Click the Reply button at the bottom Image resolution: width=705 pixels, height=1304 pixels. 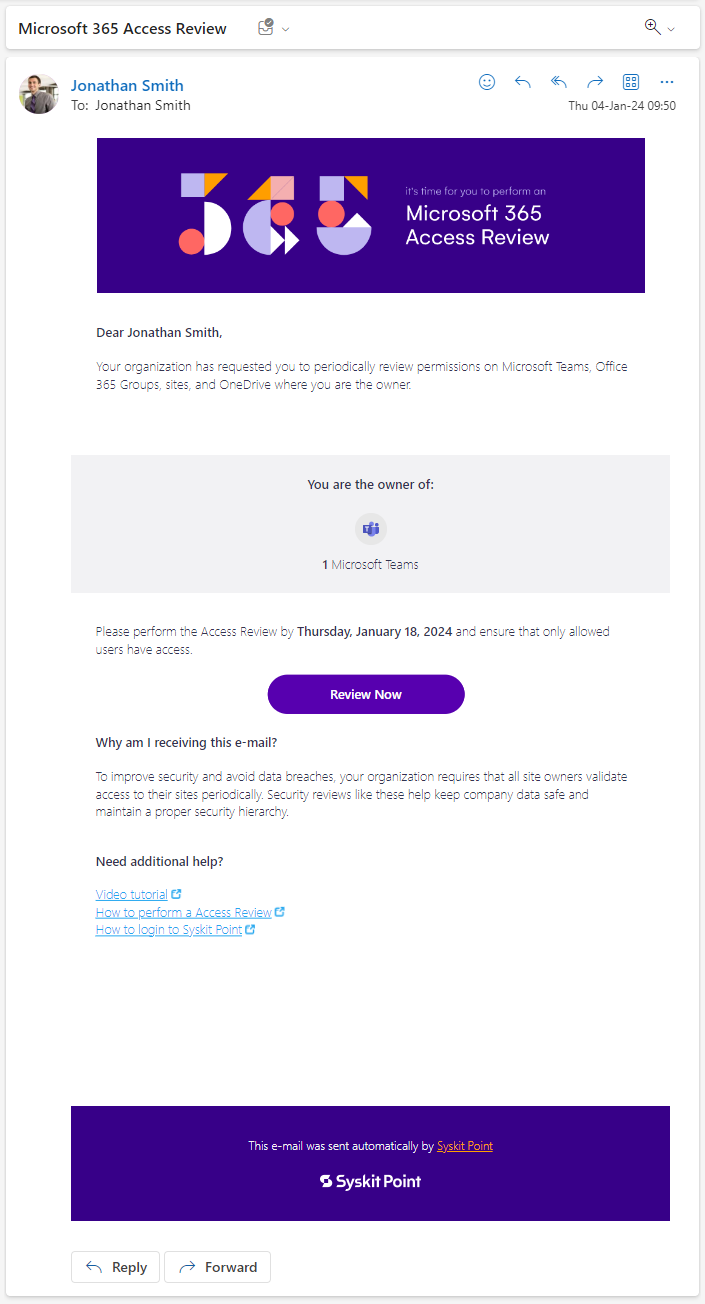click(115, 1267)
